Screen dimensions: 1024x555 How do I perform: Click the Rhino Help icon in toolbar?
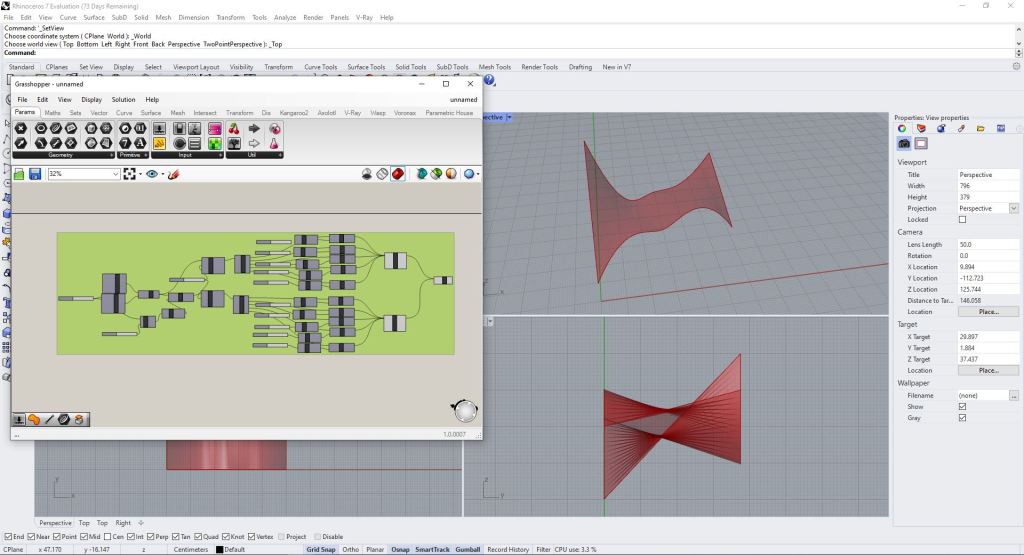(x=488, y=80)
